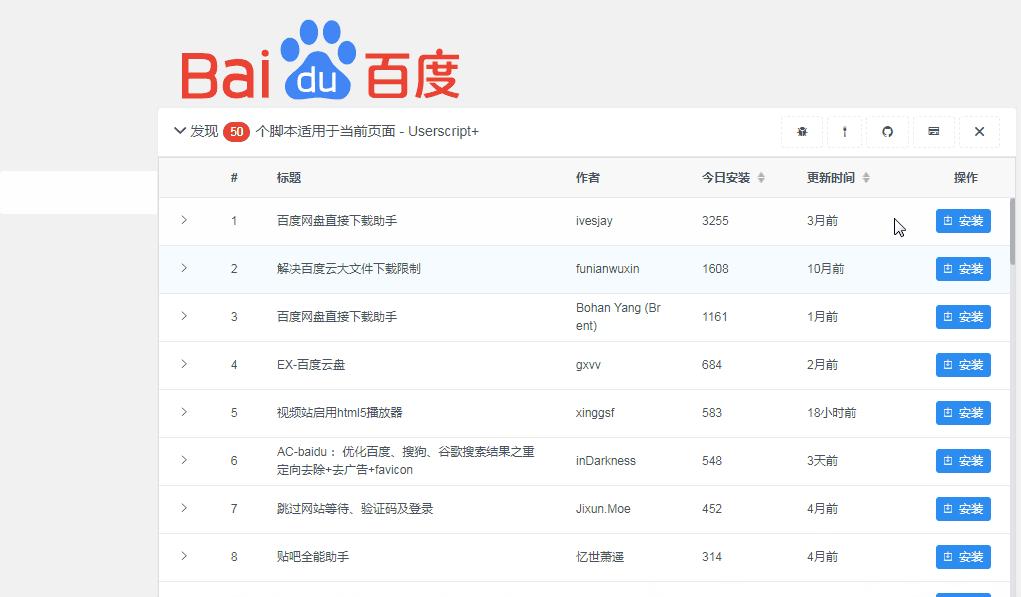
Task: Click author name 忆世萧遥
Action: pos(600,557)
